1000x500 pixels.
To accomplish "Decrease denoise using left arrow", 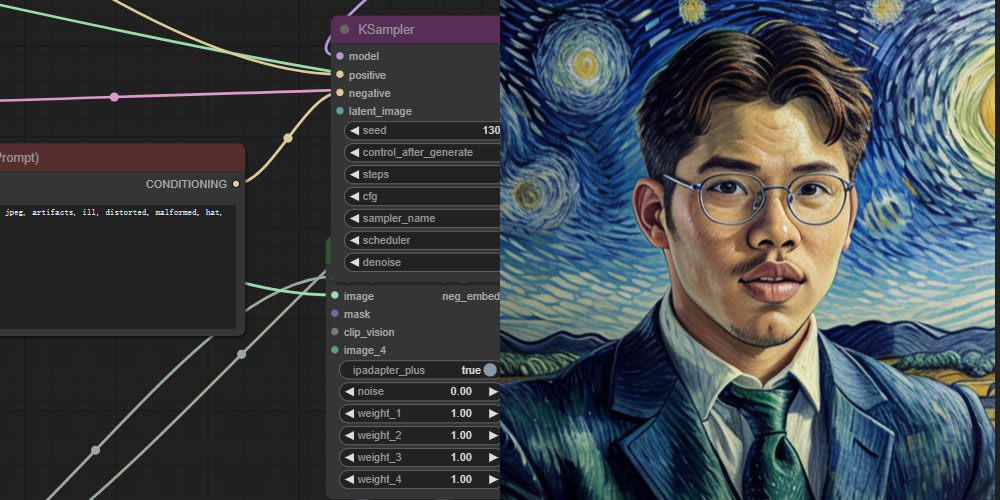I will [x=354, y=262].
